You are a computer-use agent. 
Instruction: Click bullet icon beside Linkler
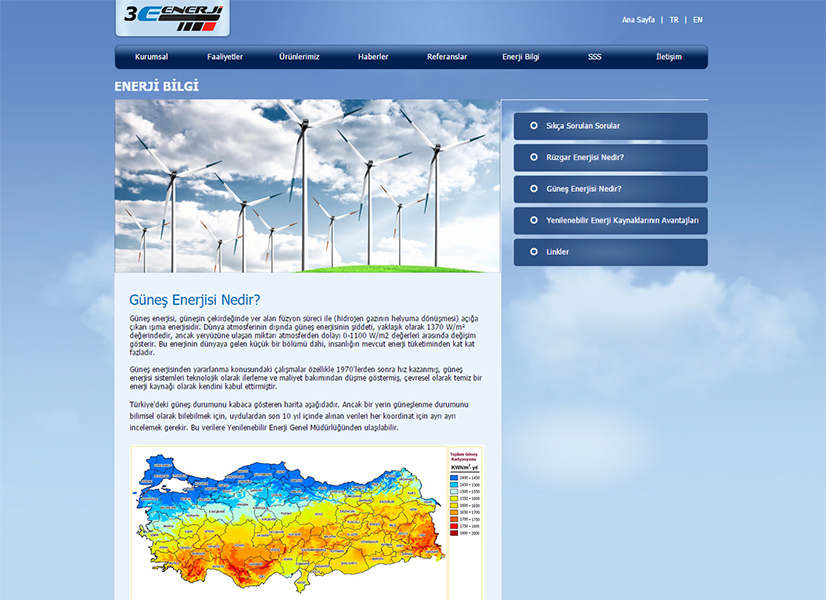pos(534,252)
